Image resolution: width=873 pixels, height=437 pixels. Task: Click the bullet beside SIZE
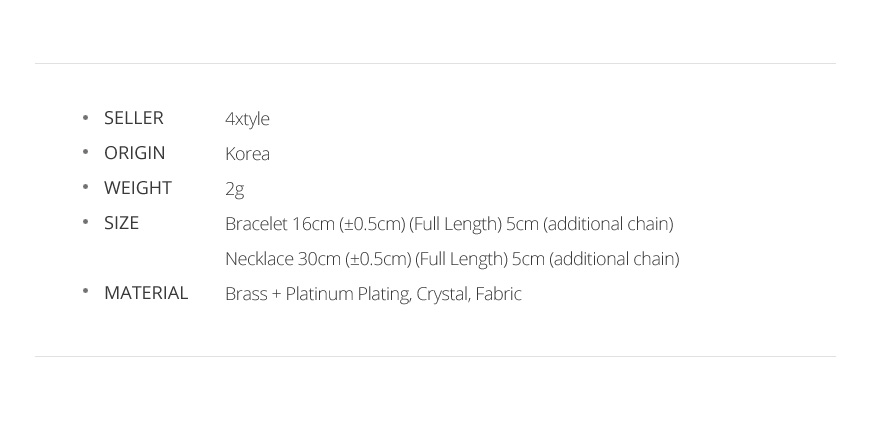pyautogui.click(x=85, y=222)
